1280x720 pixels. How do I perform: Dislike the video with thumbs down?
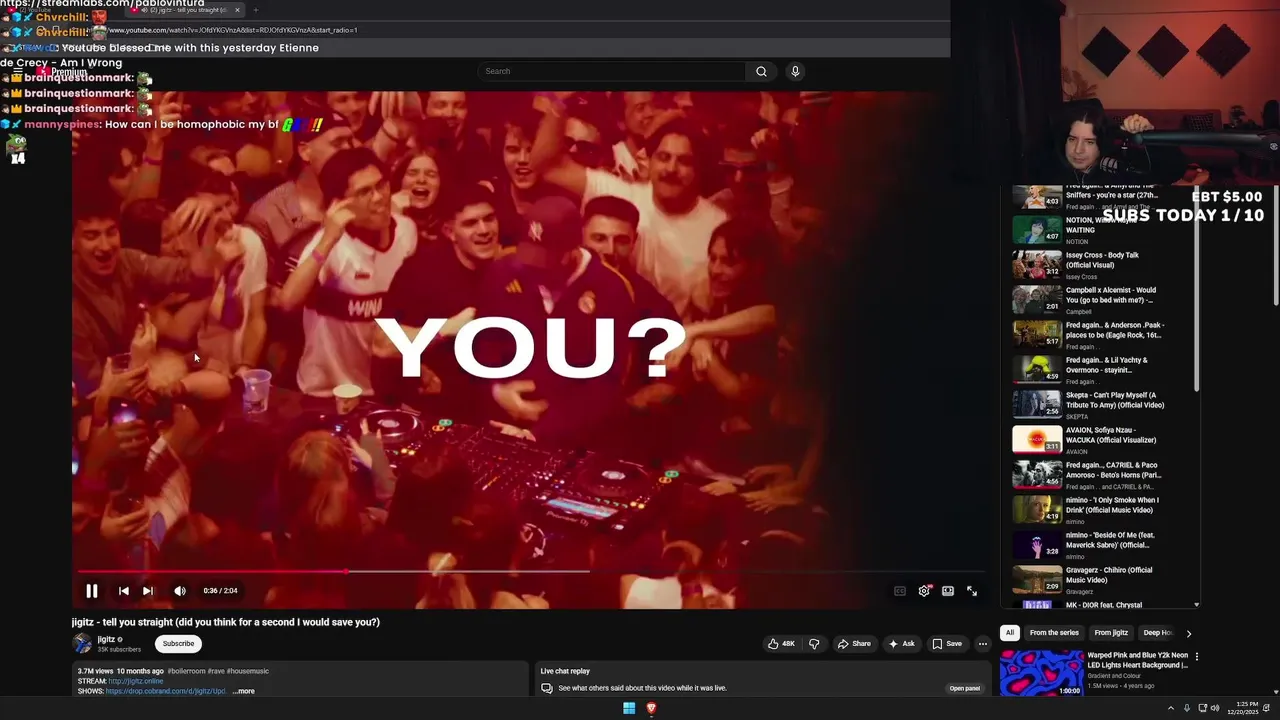(813, 644)
